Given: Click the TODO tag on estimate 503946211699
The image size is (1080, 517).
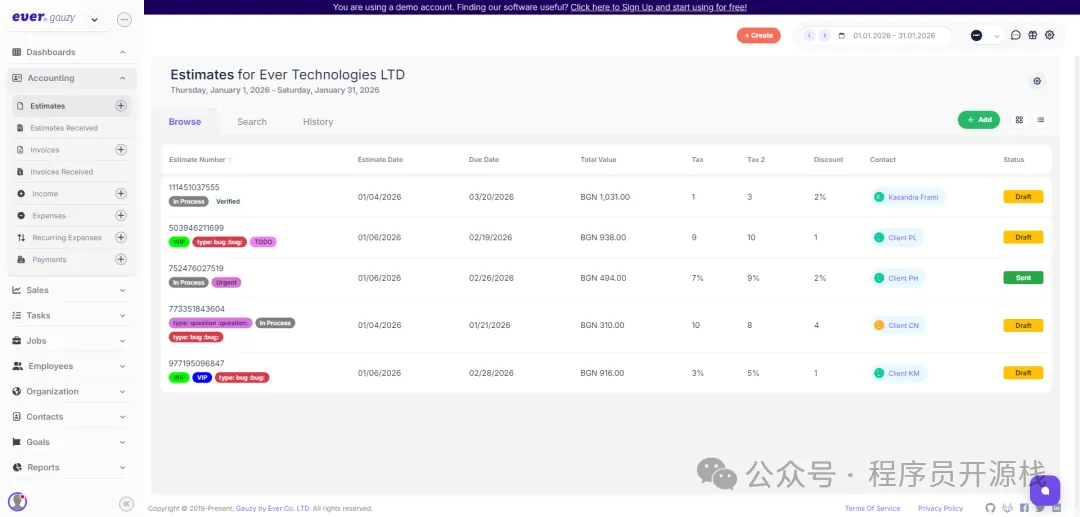Looking at the screenshot, I should (263, 242).
